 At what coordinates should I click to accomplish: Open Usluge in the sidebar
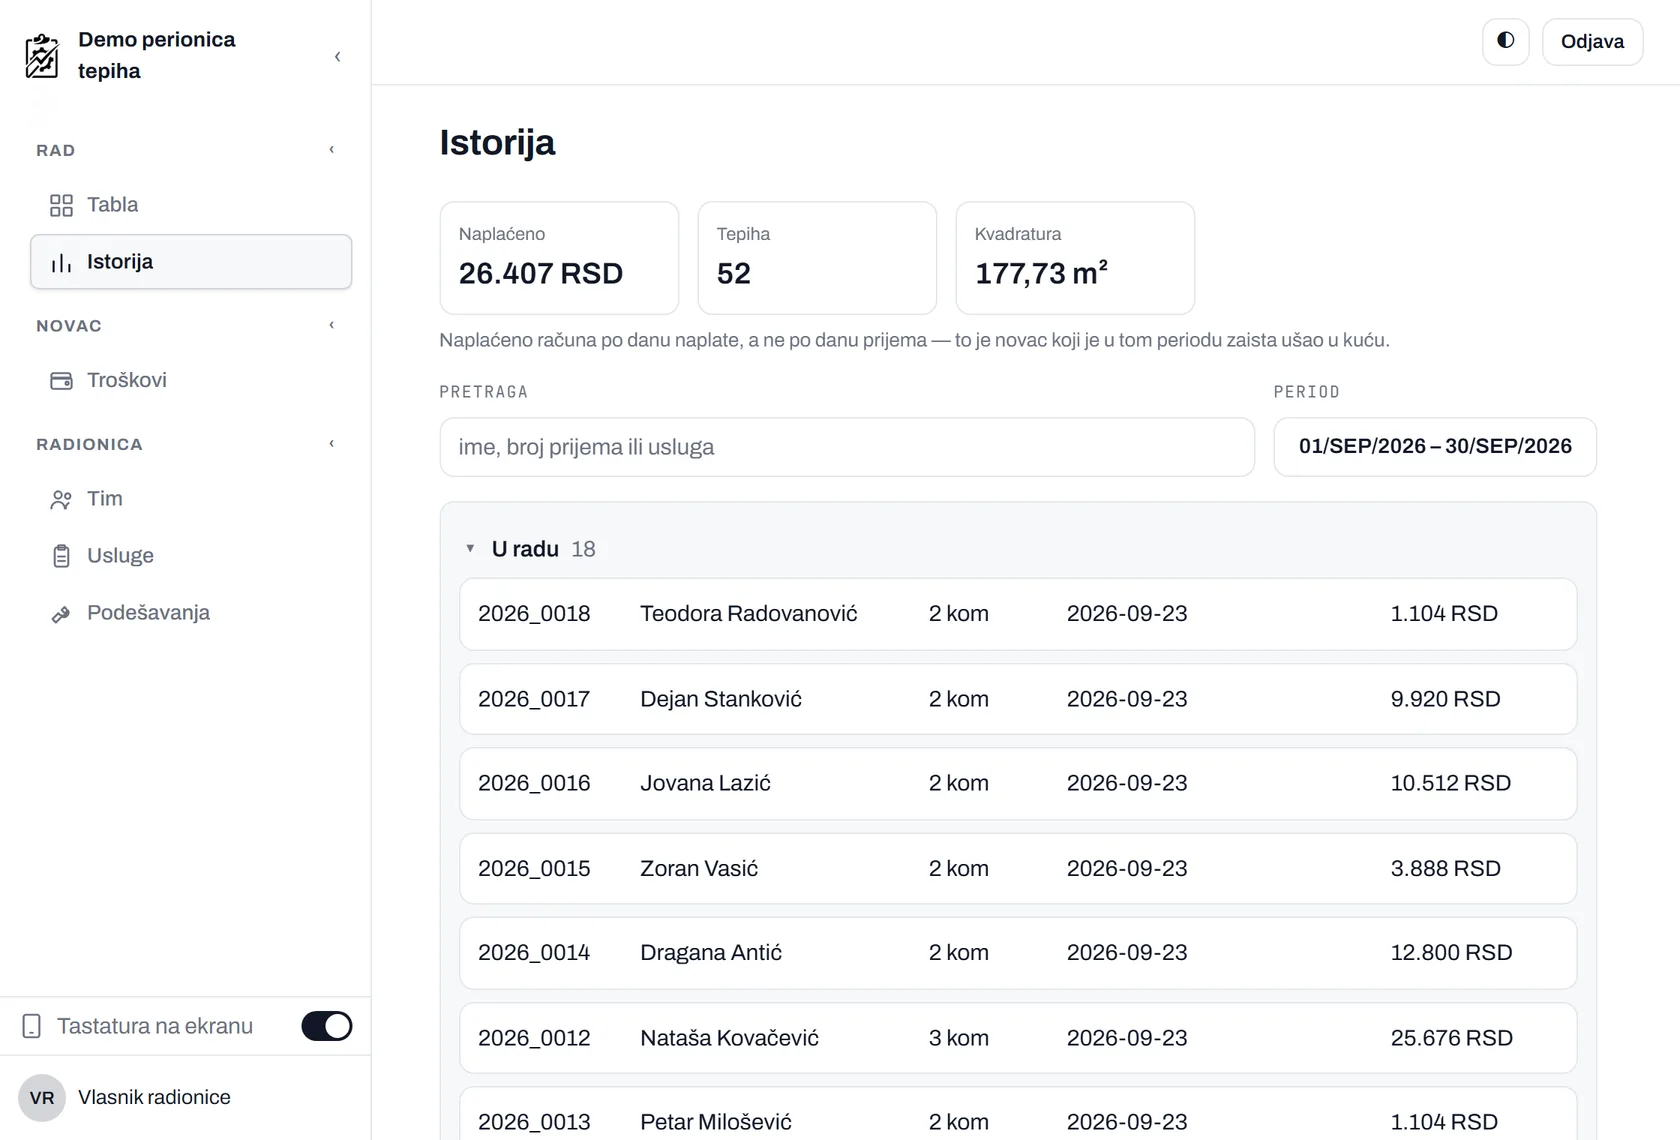point(191,556)
